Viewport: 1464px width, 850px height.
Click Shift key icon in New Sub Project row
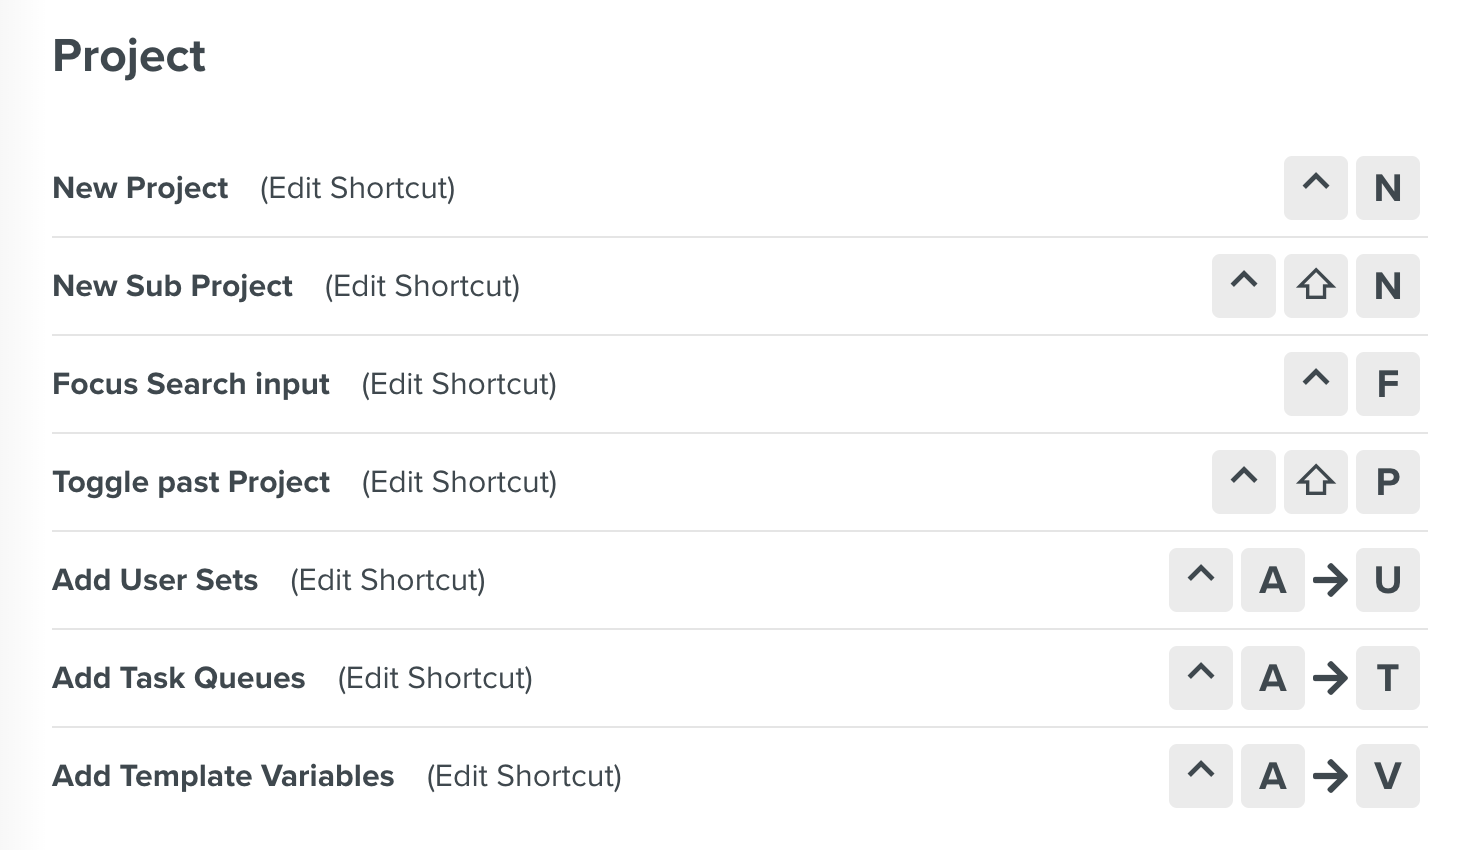1315,286
